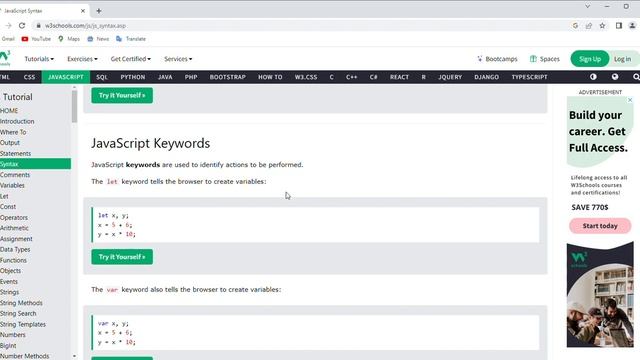Click Try it Yourself under let example
The height and width of the screenshot is (360, 640).
click(x=122, y=257)
